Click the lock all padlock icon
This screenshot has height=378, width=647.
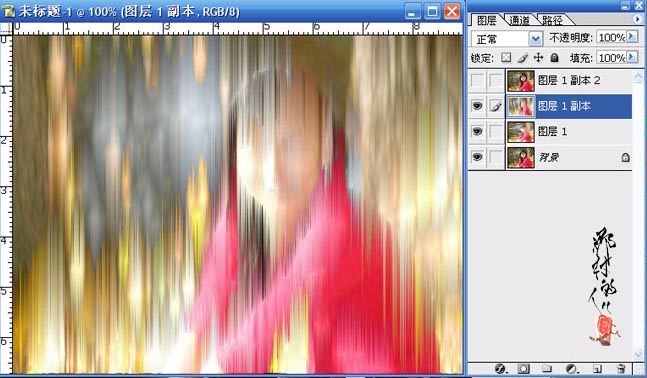click(555, 57)
